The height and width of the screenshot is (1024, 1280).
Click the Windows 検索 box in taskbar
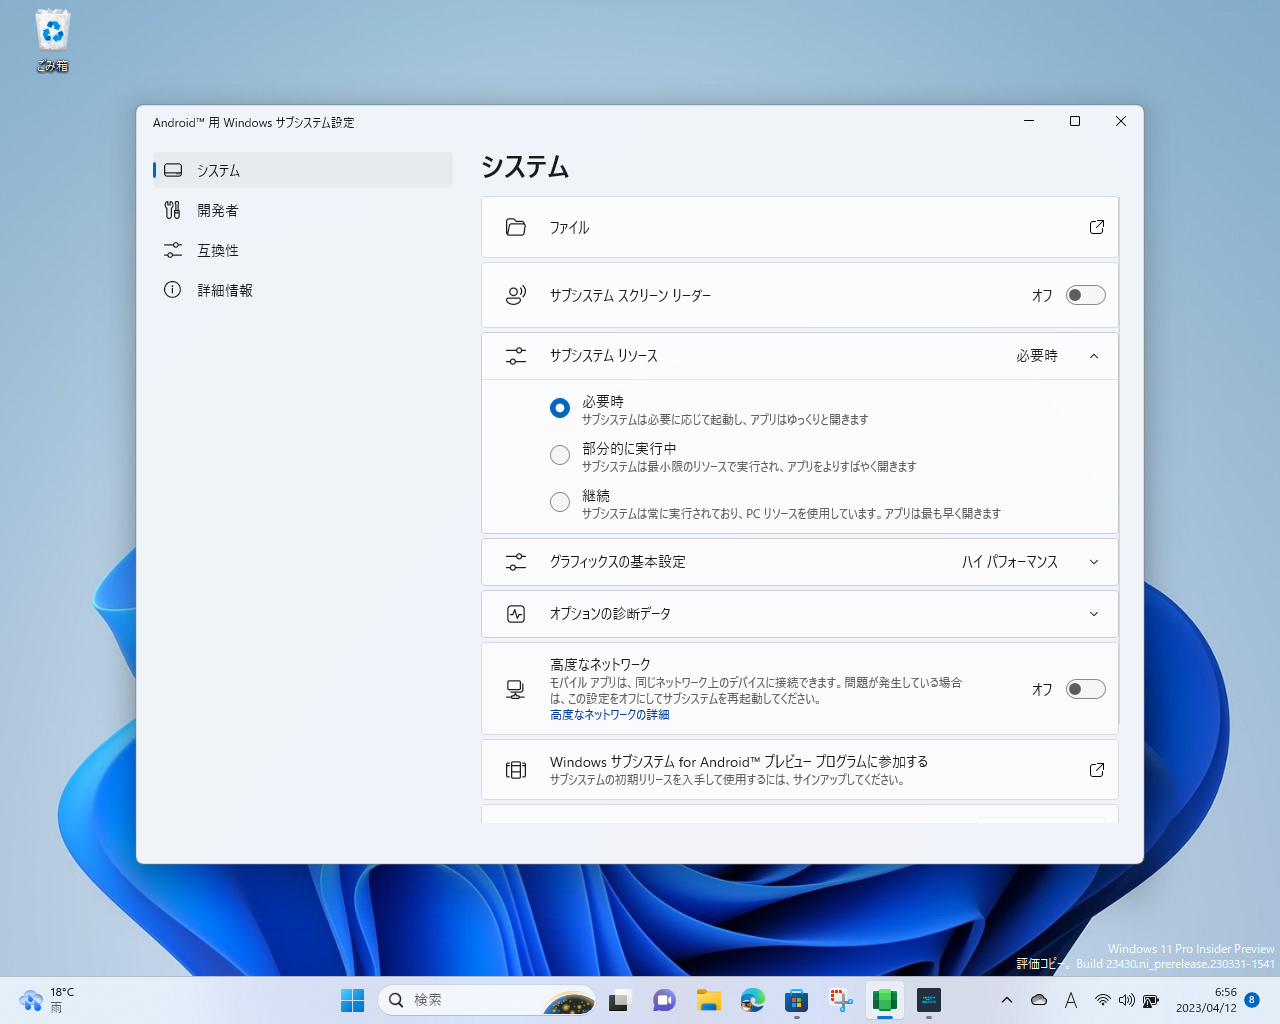point(470,1000)
